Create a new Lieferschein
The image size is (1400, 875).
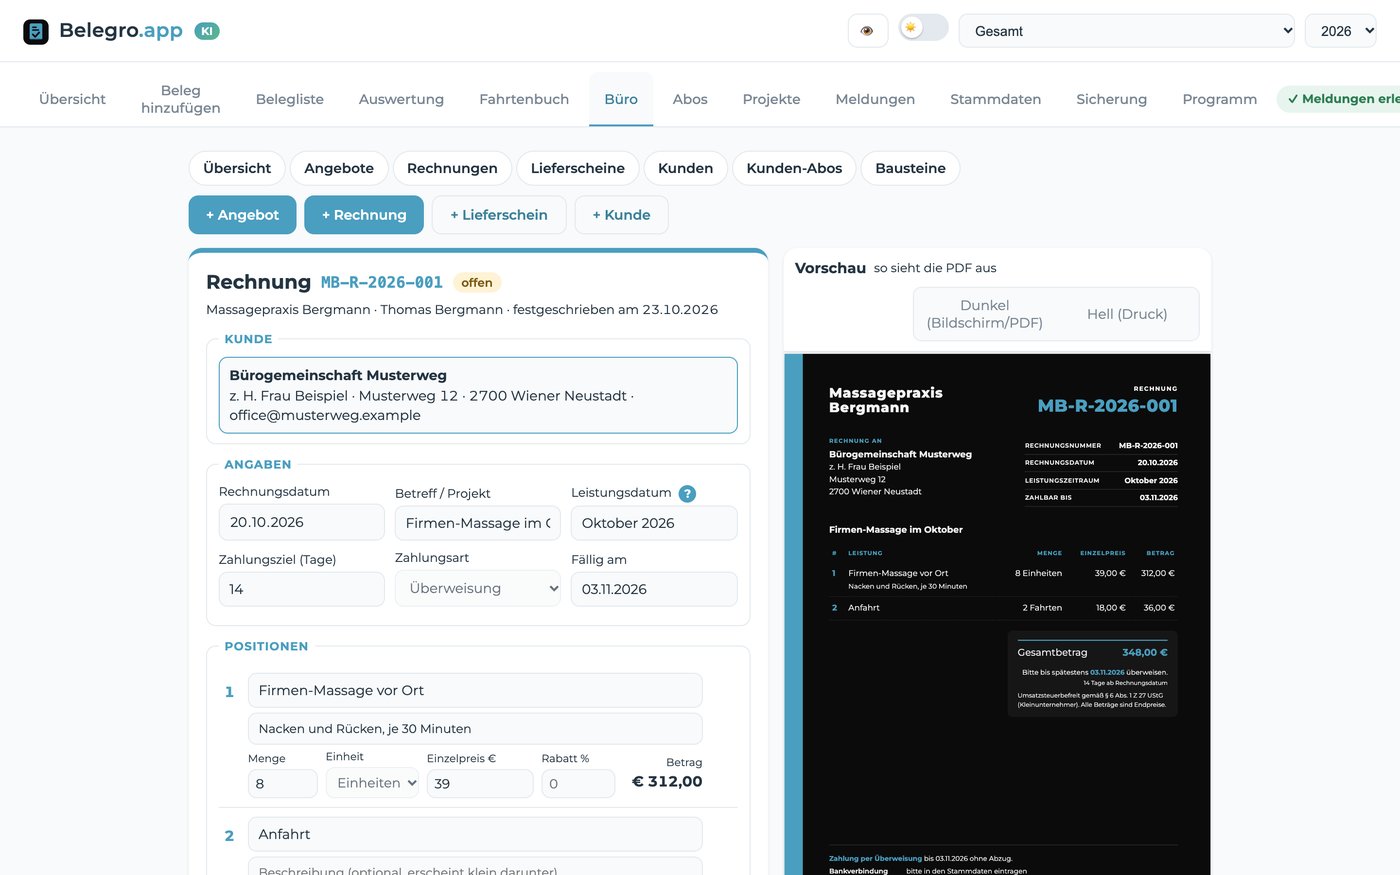(x=499, y=215)
